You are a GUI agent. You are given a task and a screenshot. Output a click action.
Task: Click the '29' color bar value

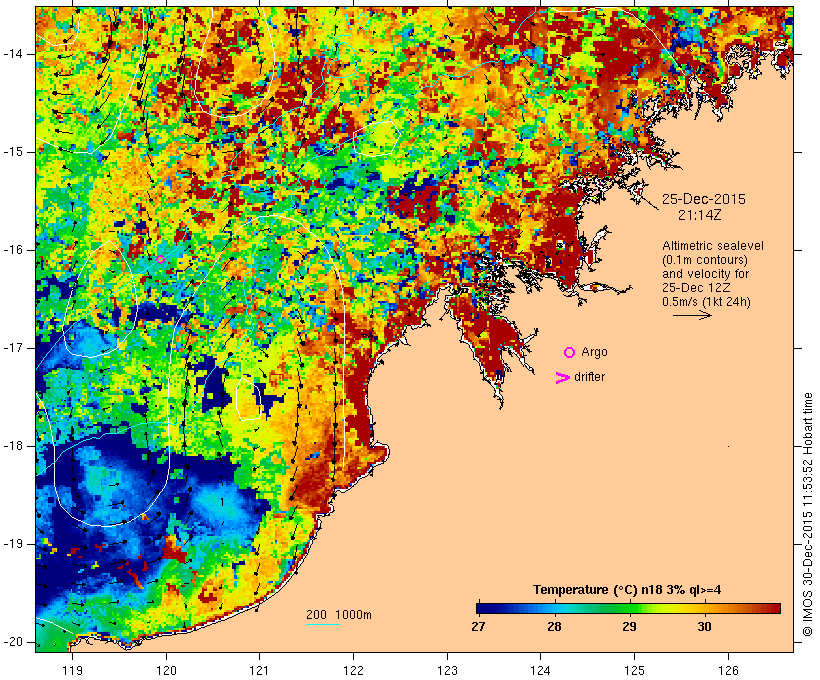[630, 627]
